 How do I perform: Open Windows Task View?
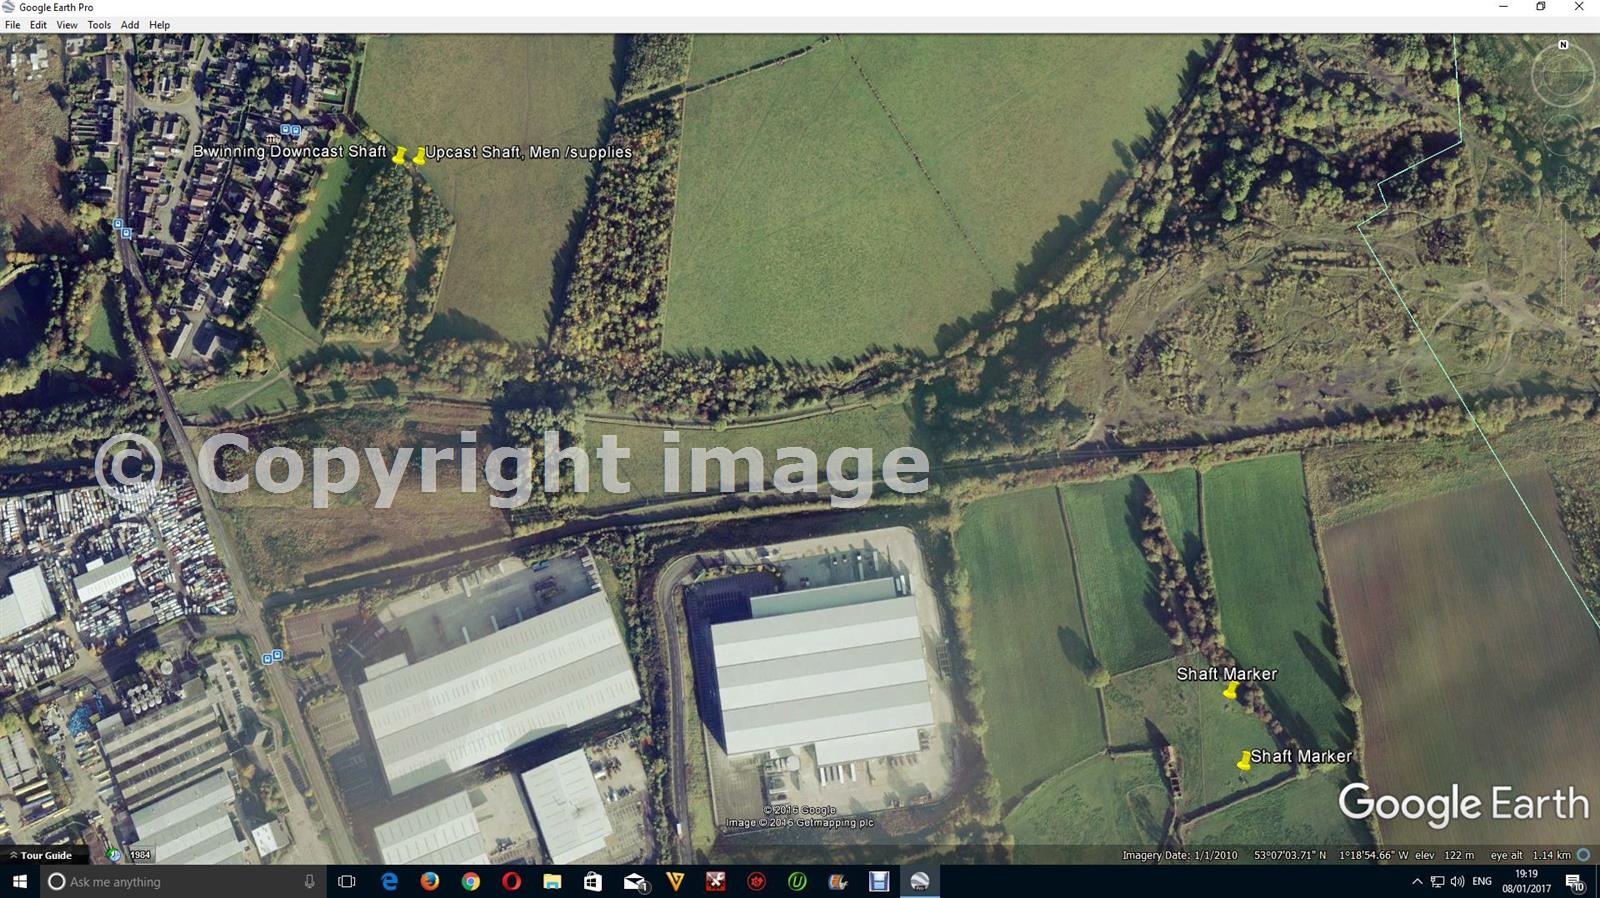pos(347,881)
